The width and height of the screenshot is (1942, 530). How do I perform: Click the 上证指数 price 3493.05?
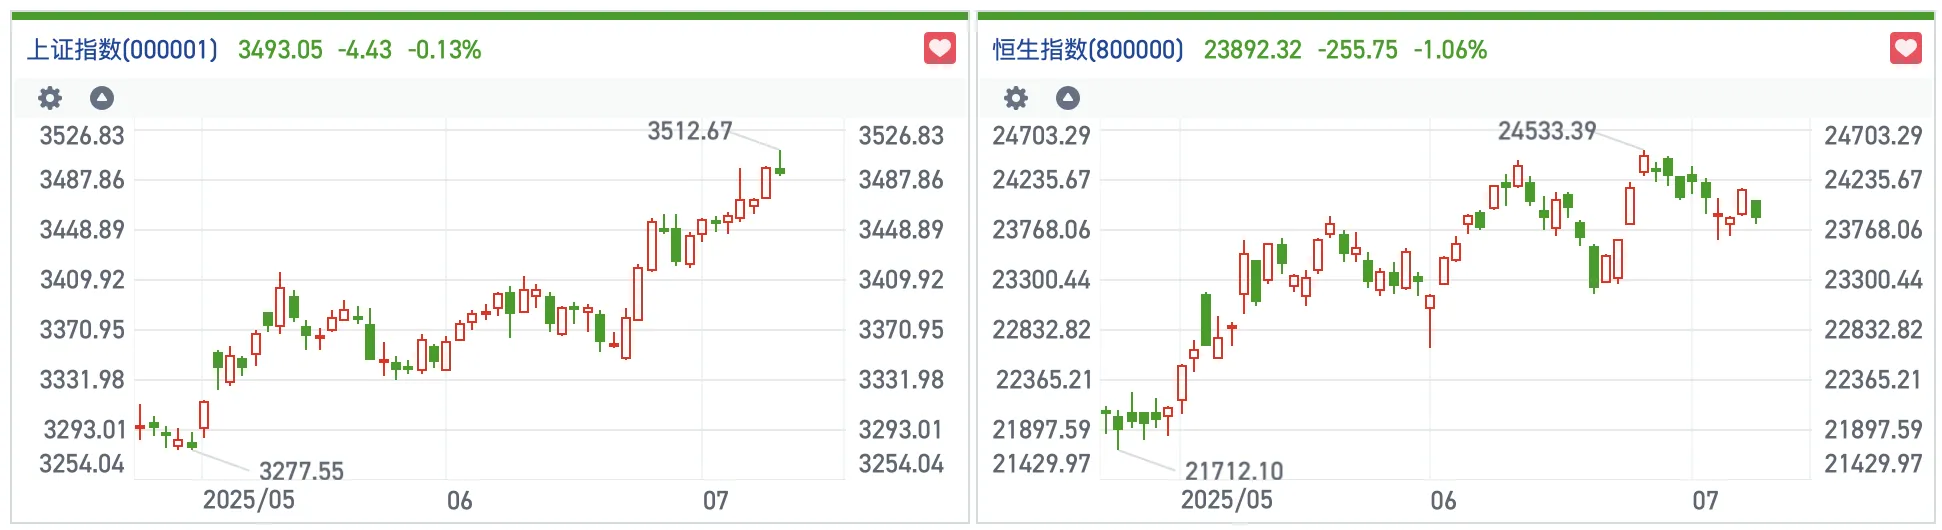(x=280, y=50)
